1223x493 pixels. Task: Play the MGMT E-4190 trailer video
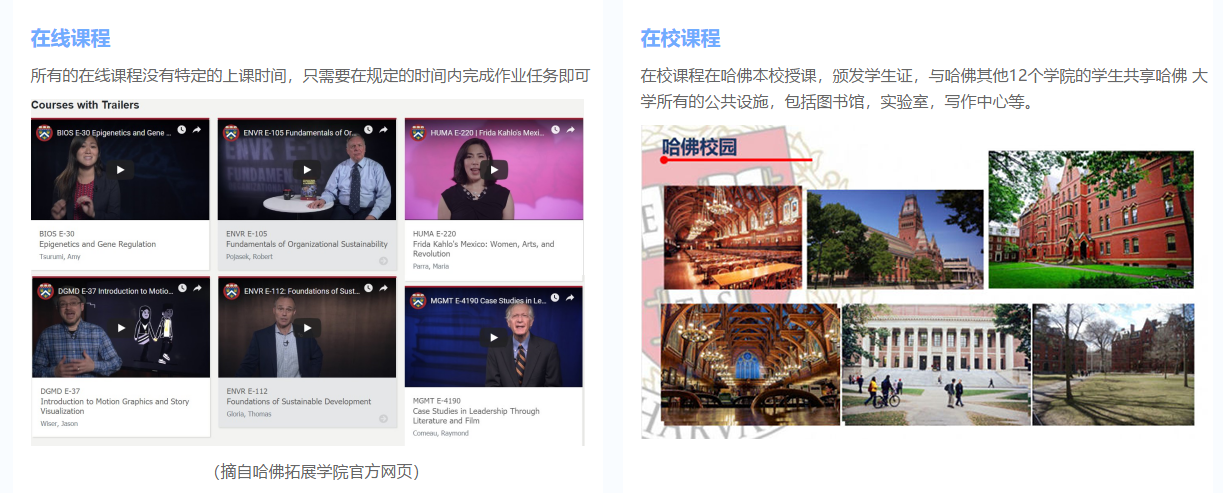[494, 337]
